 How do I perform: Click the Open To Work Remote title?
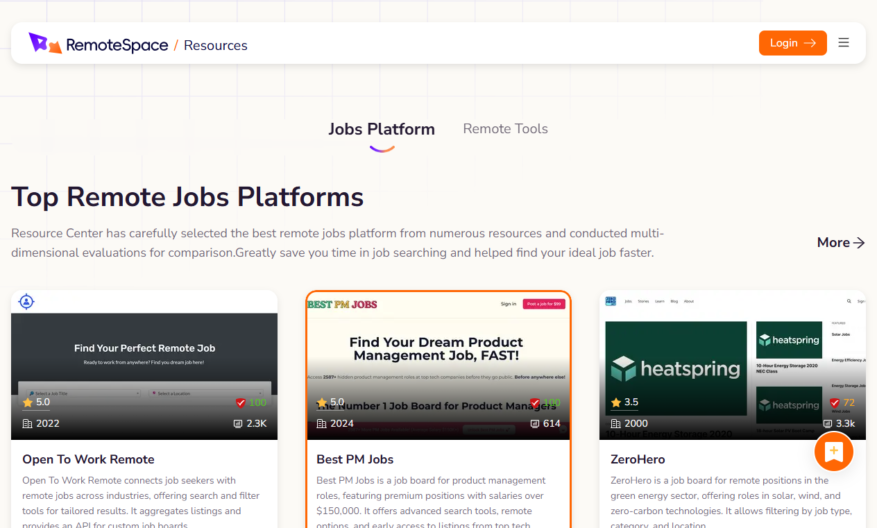[88, 459]
